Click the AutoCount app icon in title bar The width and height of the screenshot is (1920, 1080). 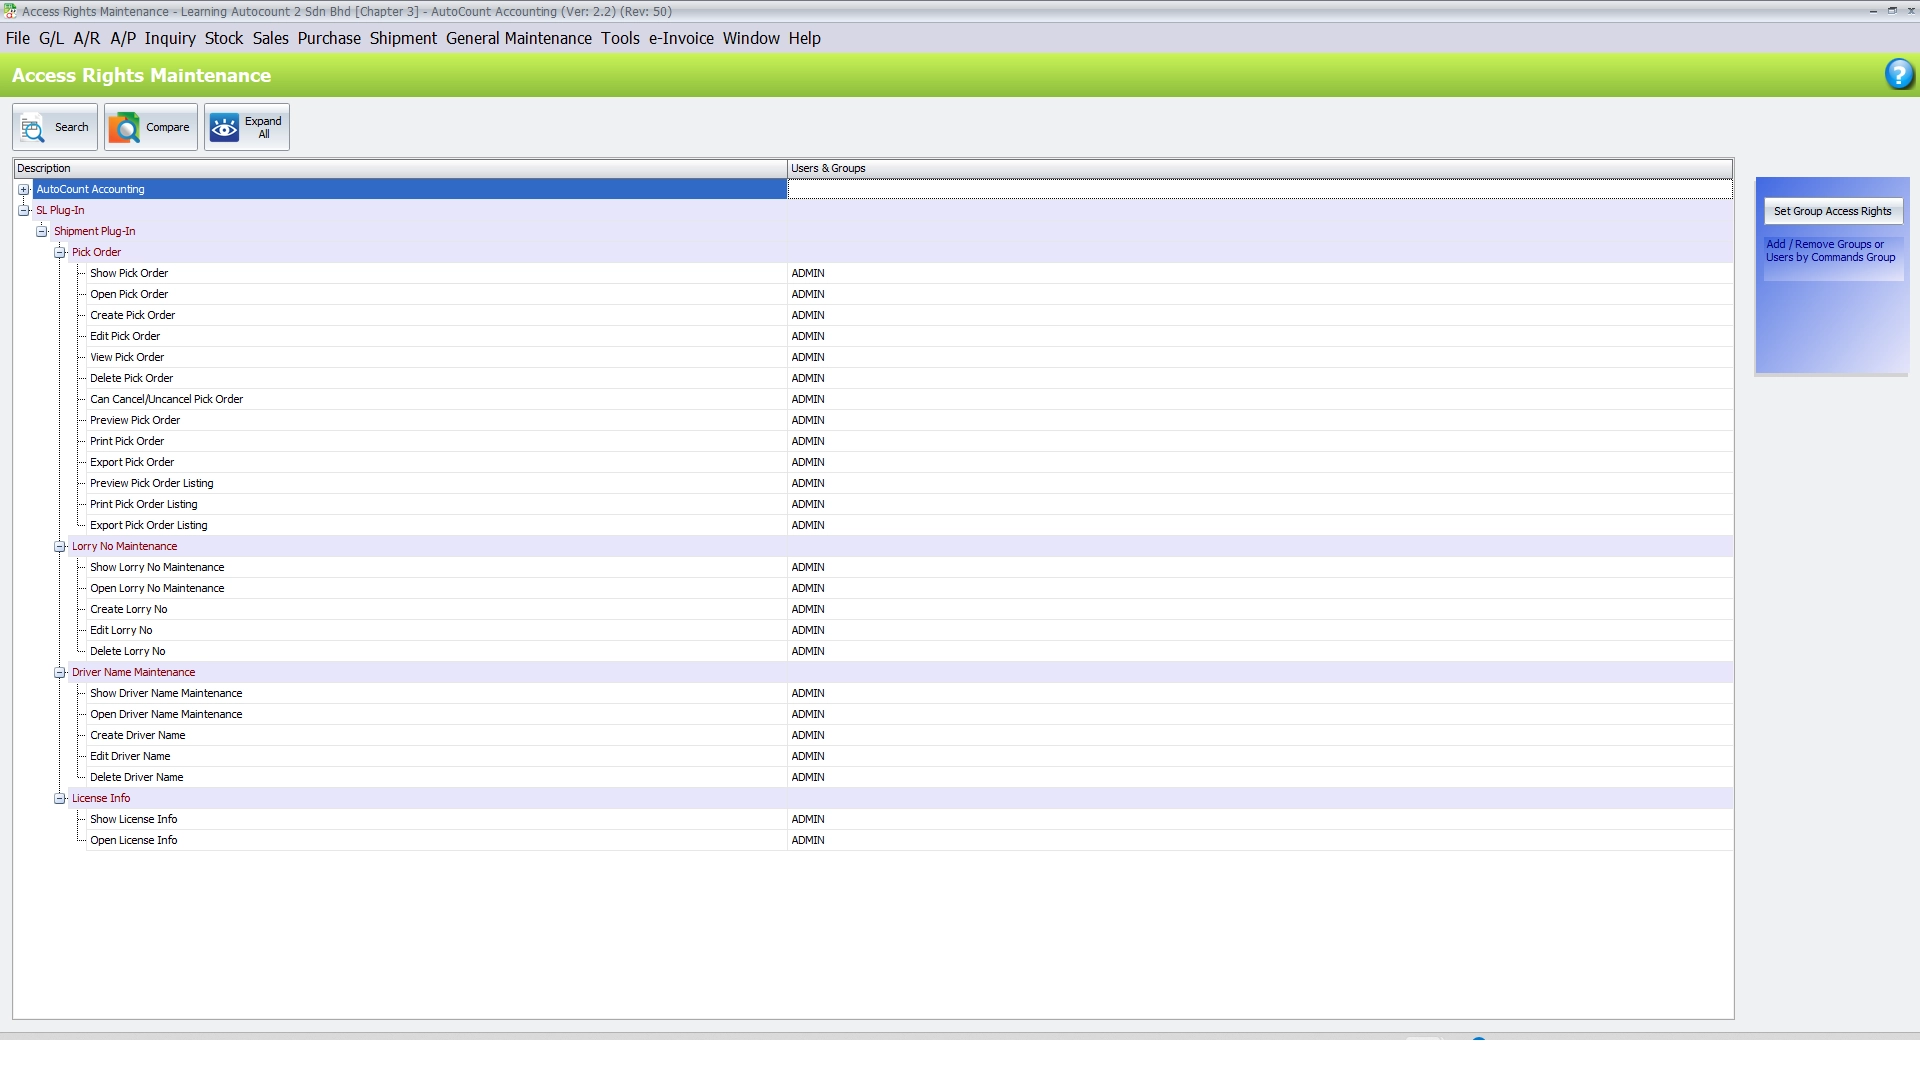click(x=10, y=11)
